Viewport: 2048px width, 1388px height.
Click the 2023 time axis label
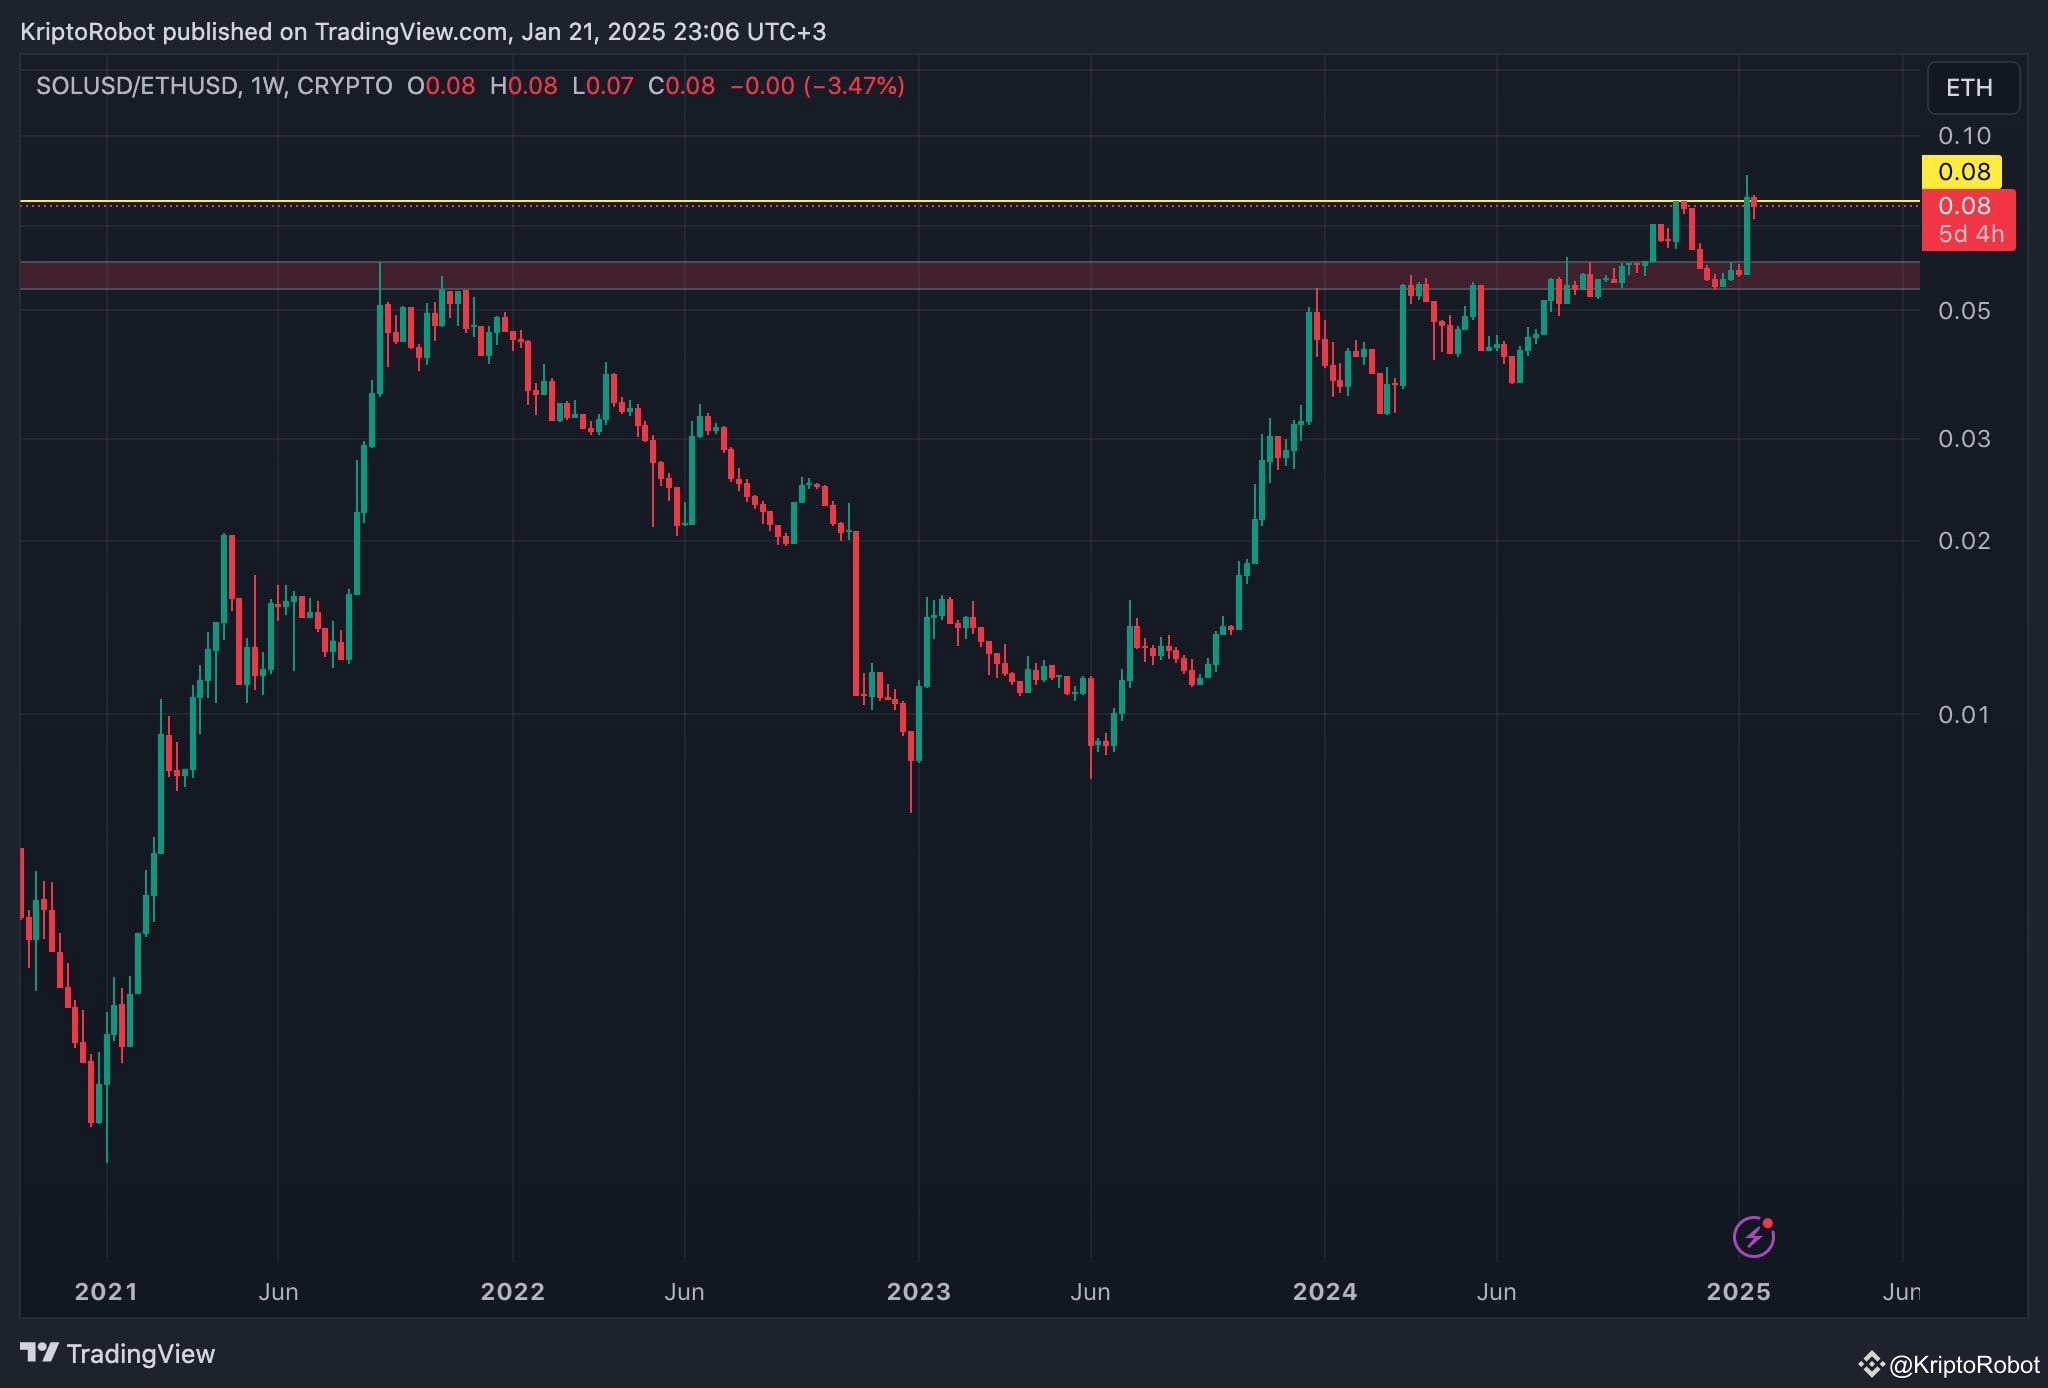(919, 1292)
